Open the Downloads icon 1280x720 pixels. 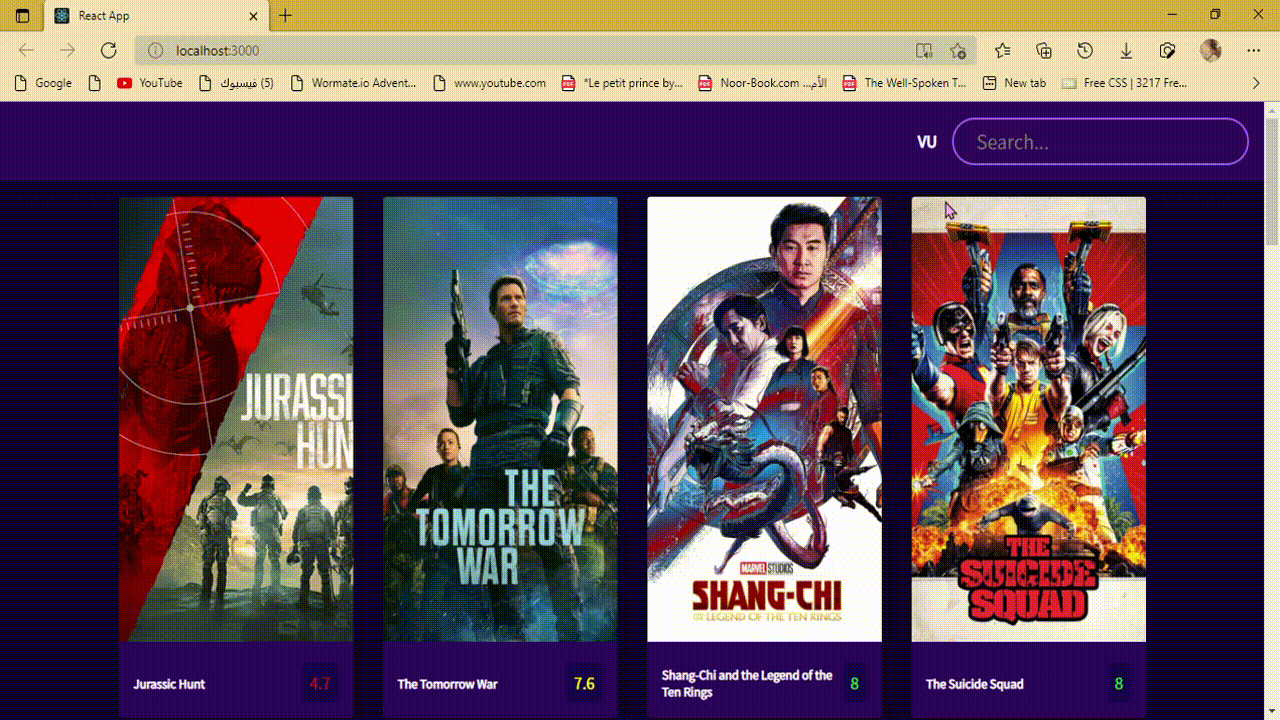1126,50
